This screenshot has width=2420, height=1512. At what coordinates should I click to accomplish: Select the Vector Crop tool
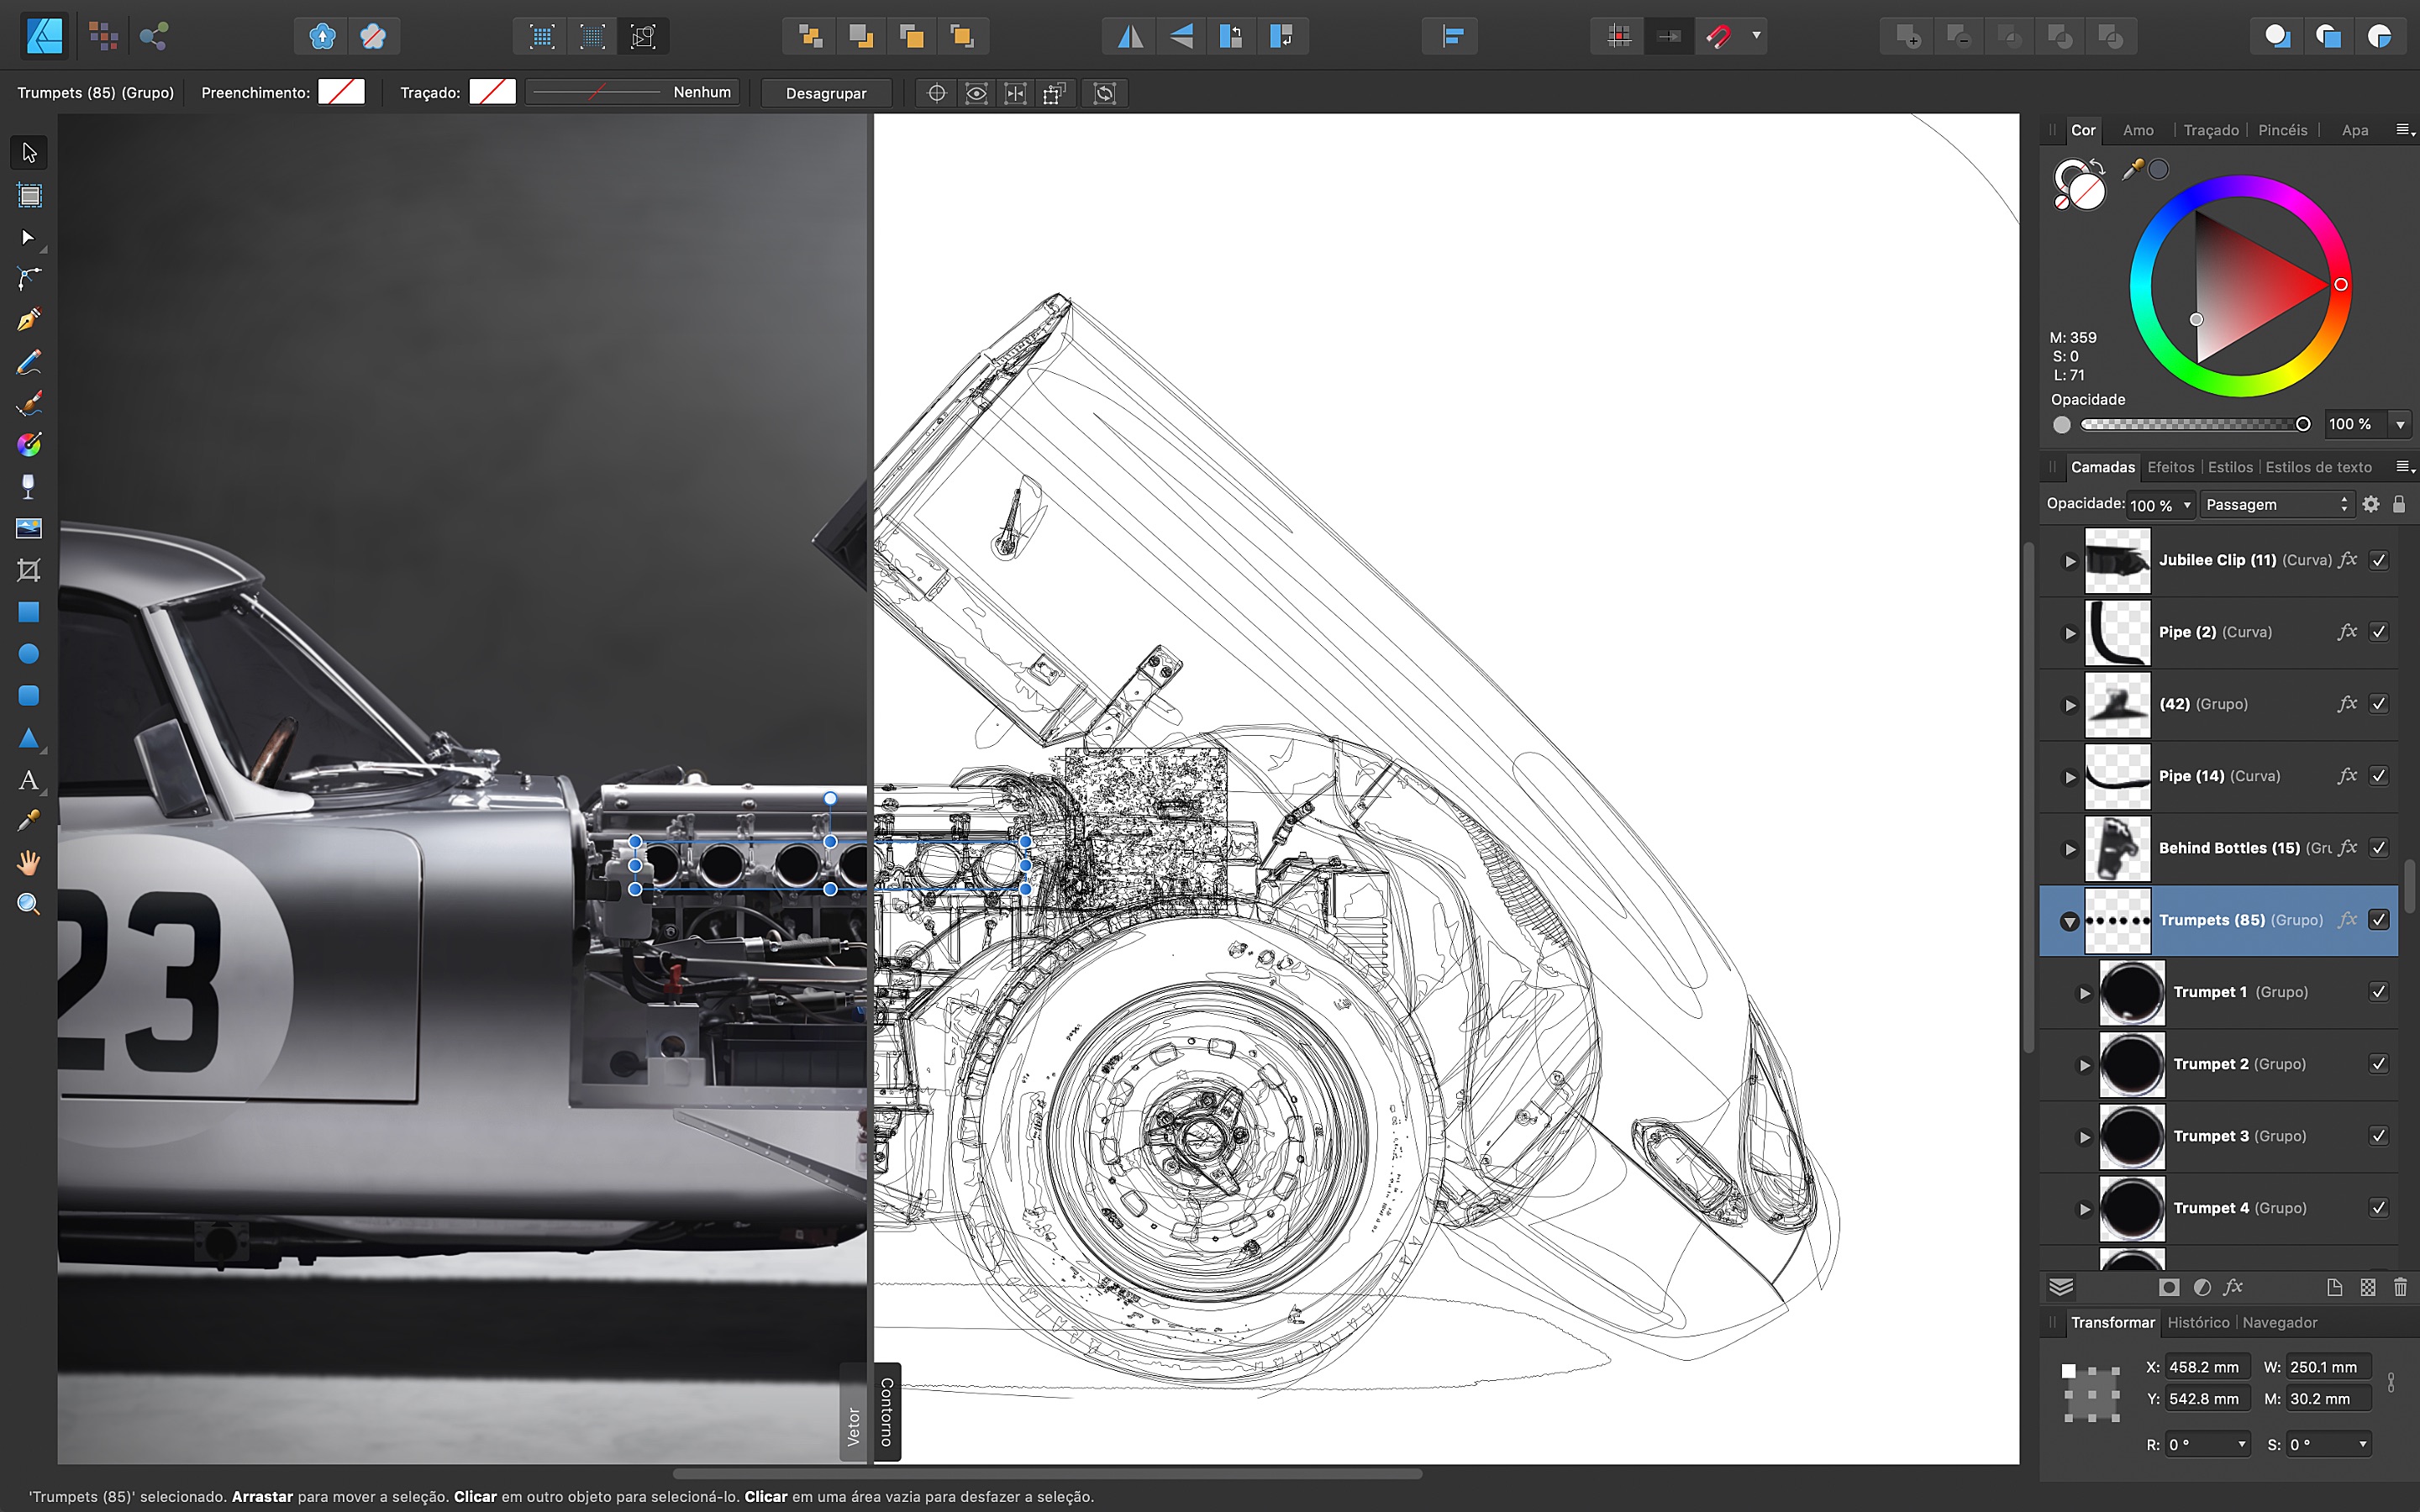(x=29, y=570)
